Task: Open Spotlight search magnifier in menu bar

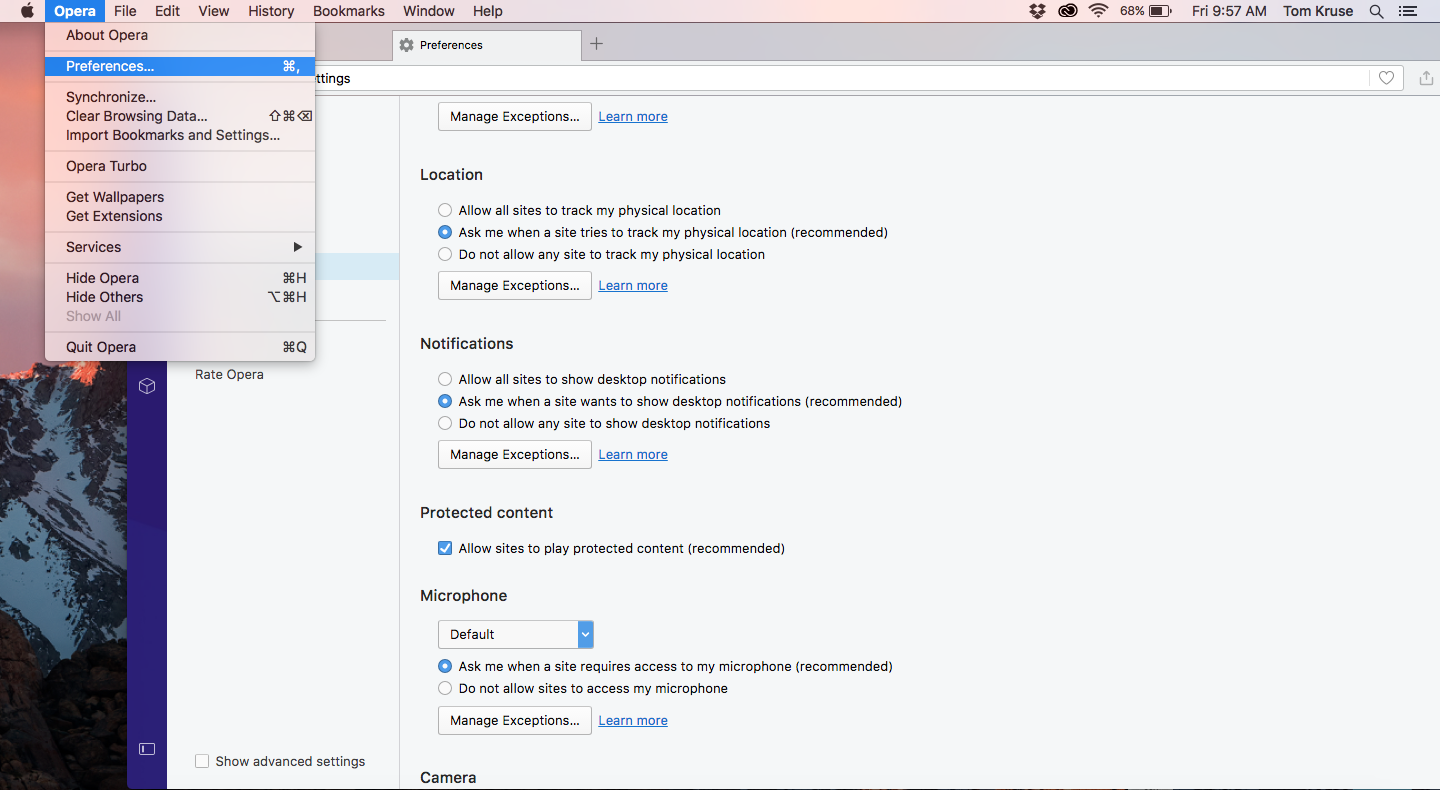Action: coord(1376,11)
